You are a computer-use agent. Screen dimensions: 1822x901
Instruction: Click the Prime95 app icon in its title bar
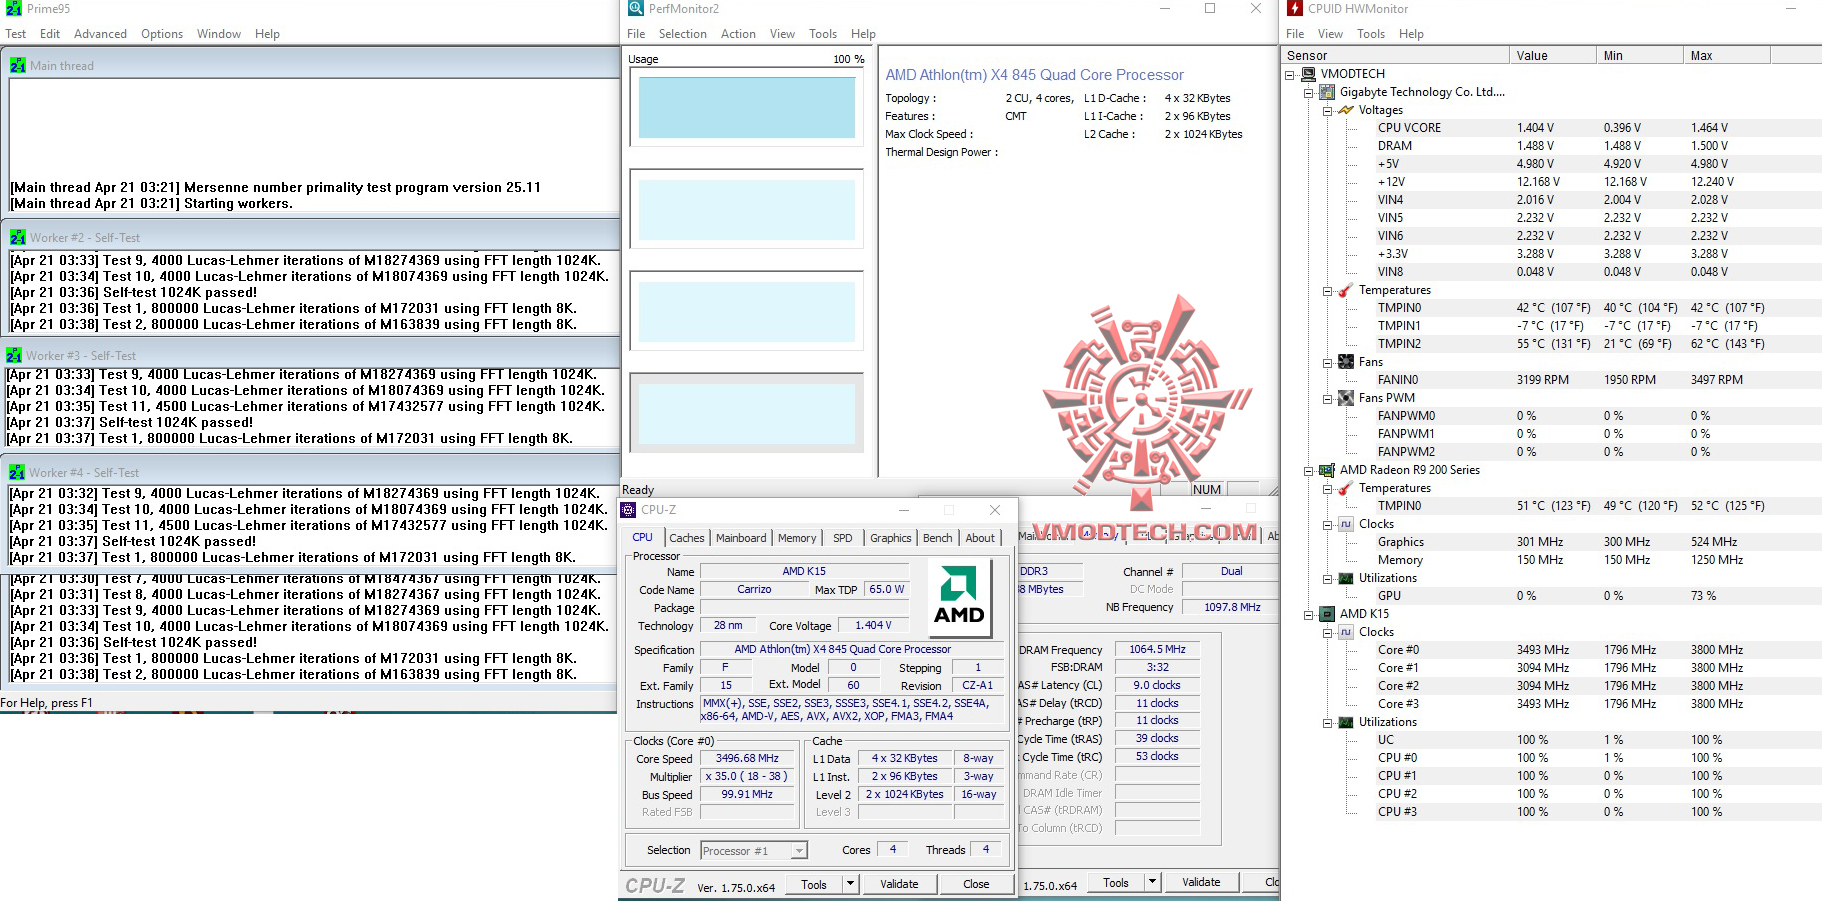(x=14, y=8)
